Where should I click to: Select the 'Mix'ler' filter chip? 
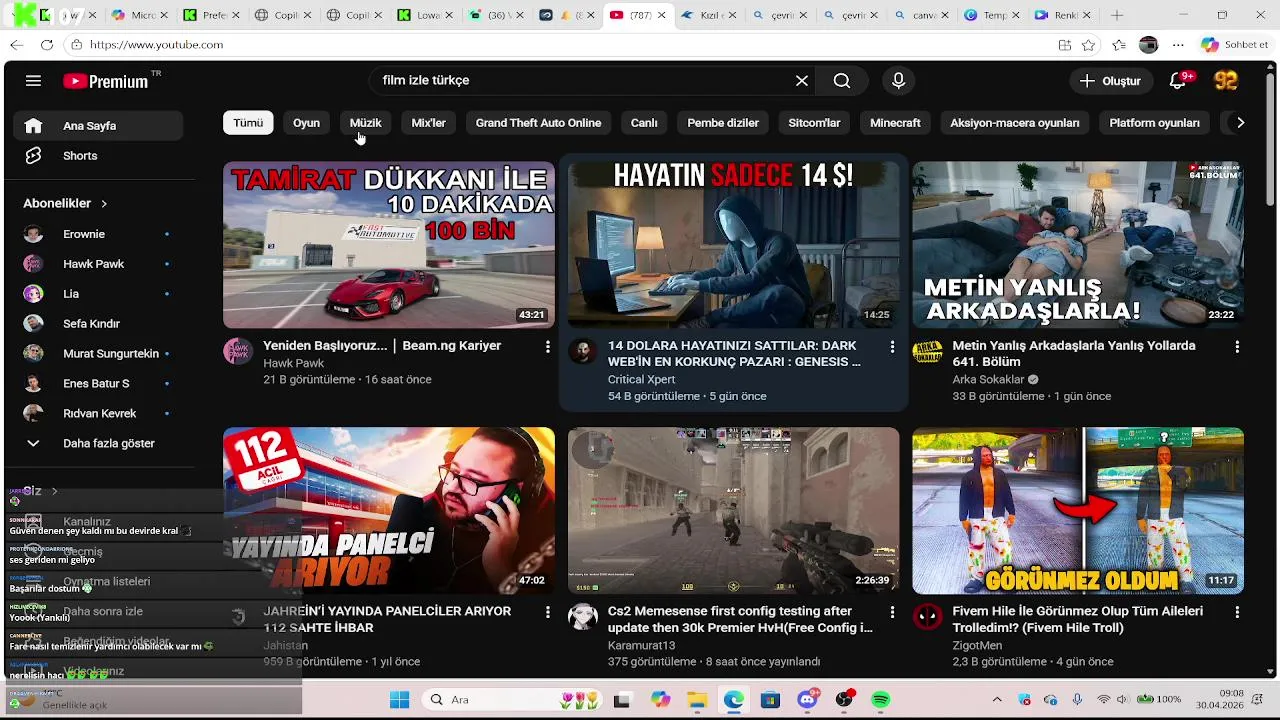428,123
